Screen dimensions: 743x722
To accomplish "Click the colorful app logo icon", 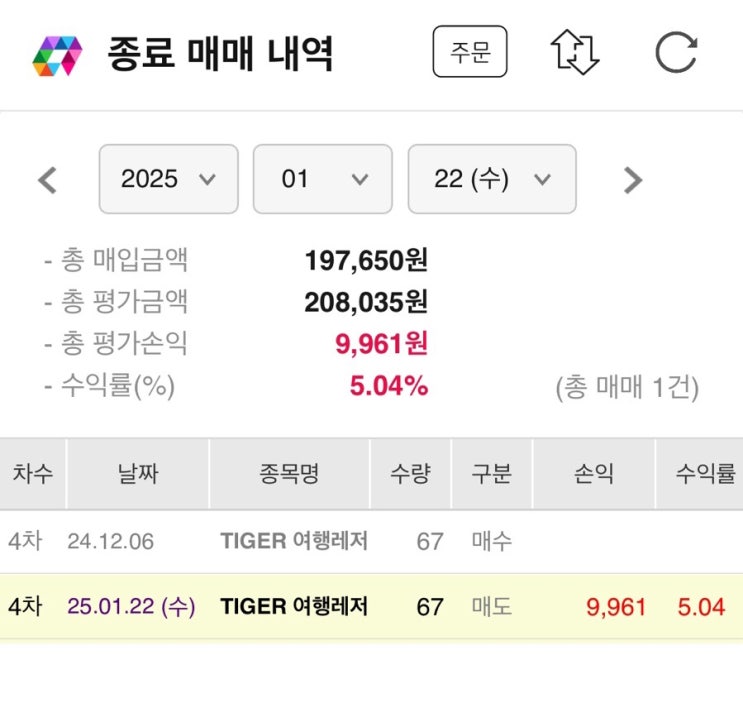I will (x=56, y=55).
